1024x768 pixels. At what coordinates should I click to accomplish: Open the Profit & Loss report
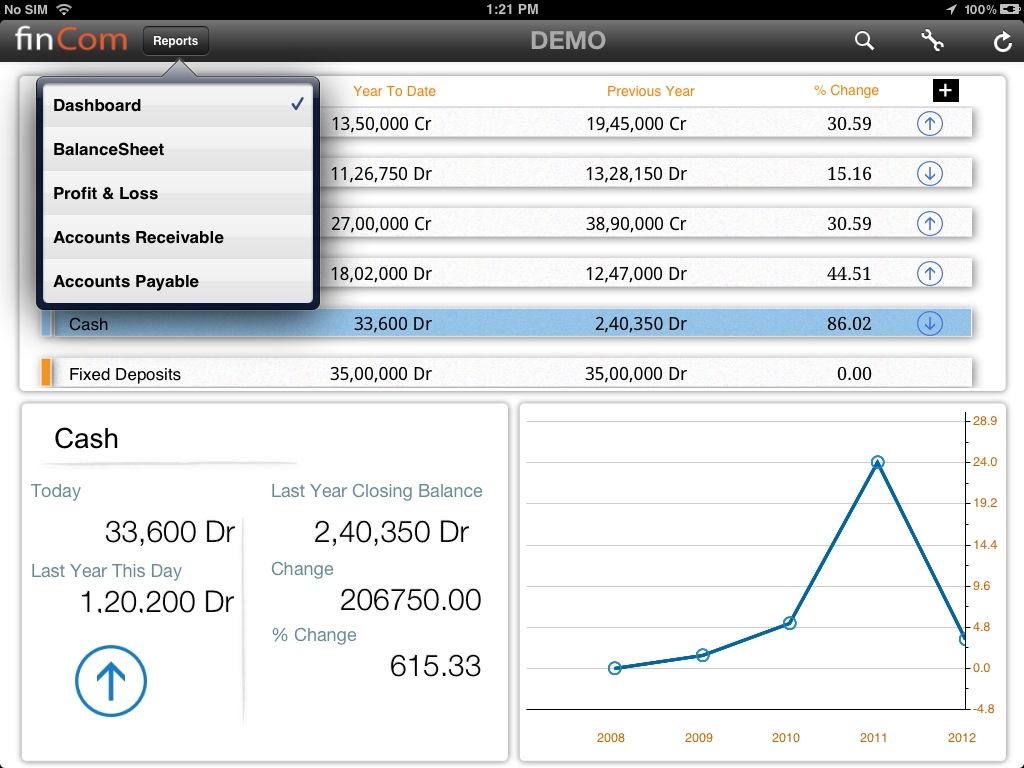(x=177, y=193)
